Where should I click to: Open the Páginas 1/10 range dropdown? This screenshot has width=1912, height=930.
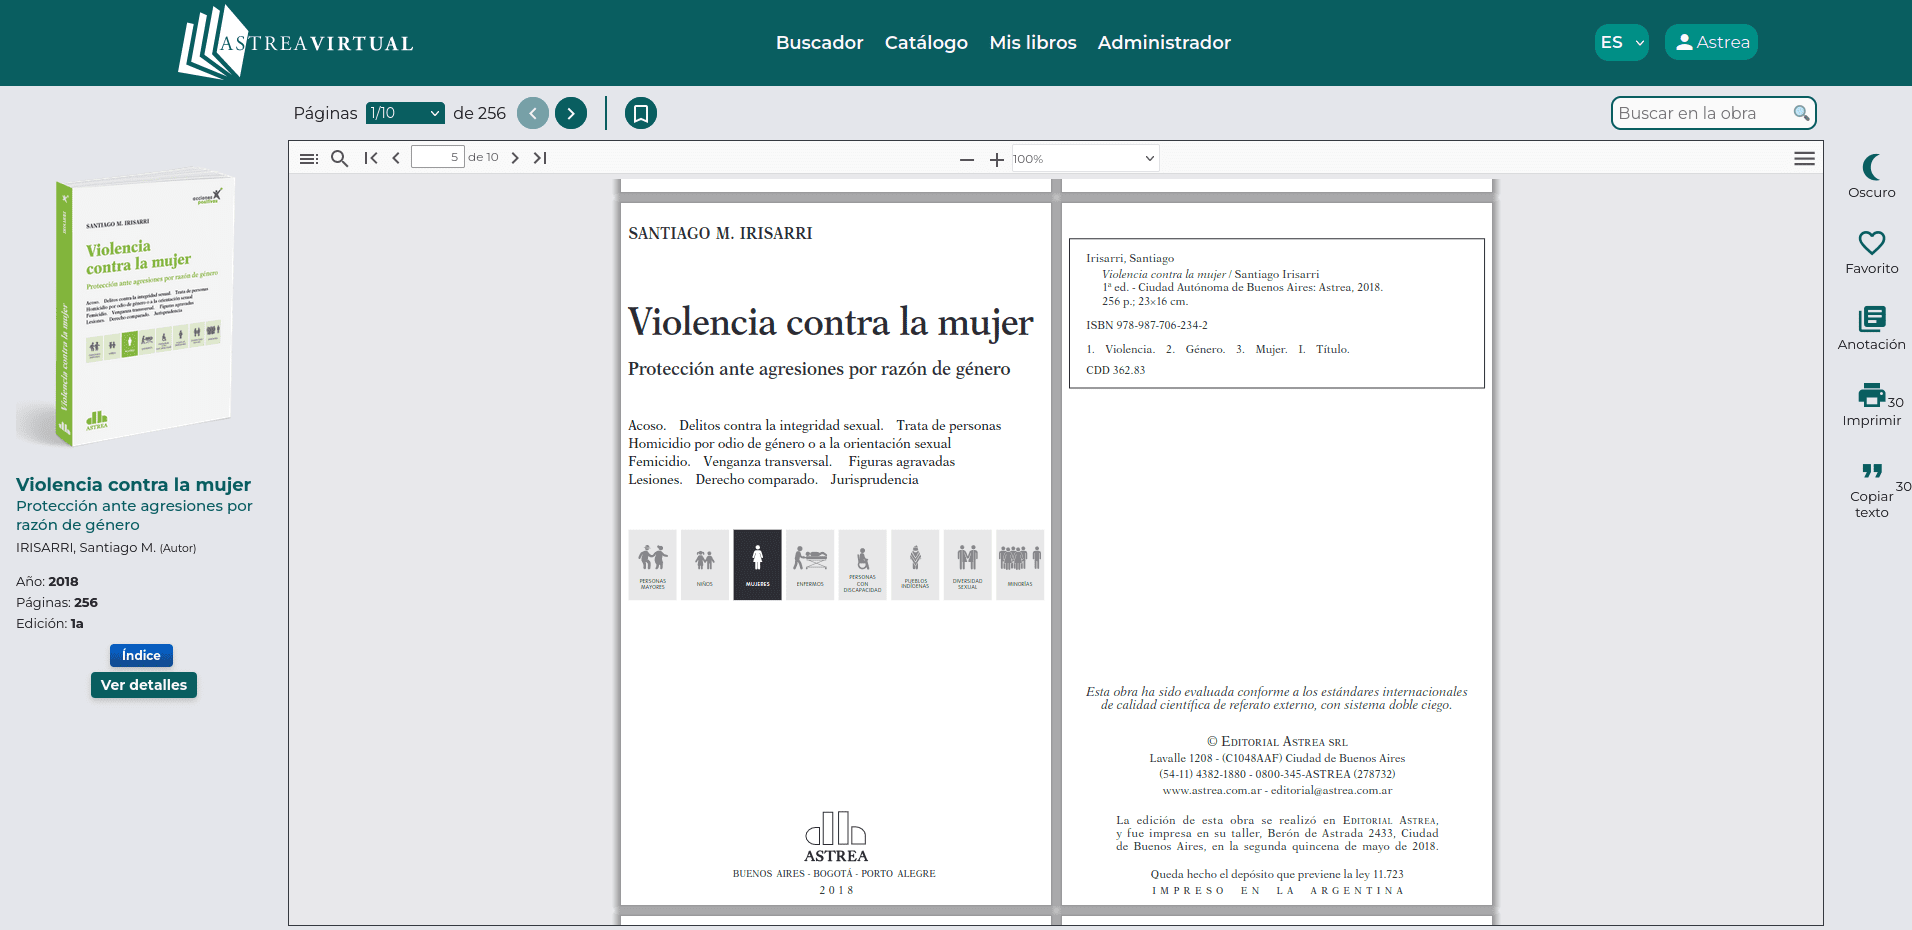pyautogui.click(x=405, y=113)
